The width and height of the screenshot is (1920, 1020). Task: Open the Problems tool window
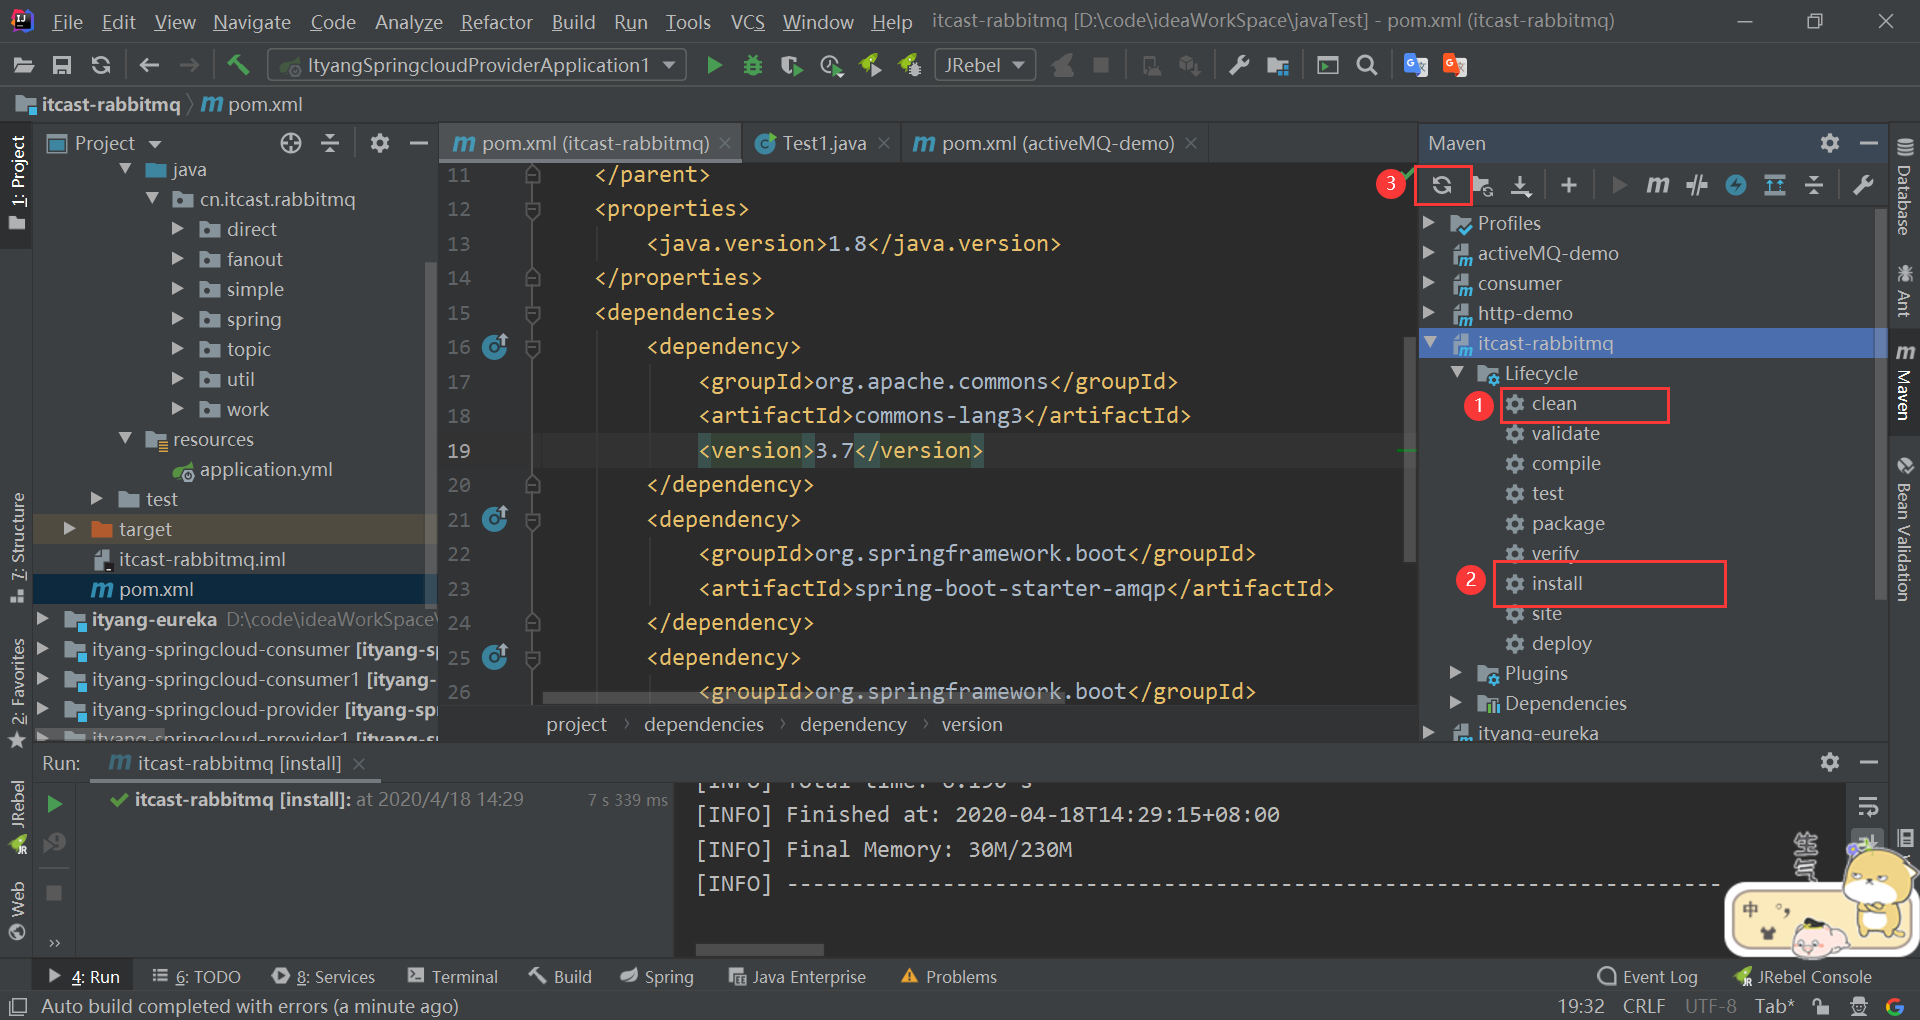949,977
